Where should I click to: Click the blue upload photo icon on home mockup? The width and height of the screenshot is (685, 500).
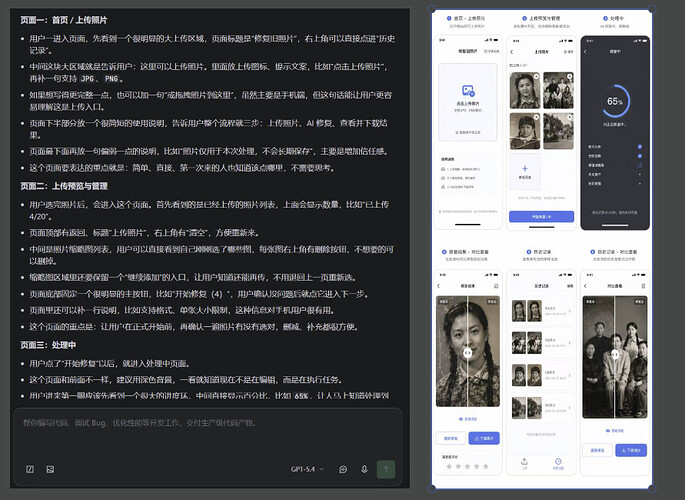468,91
